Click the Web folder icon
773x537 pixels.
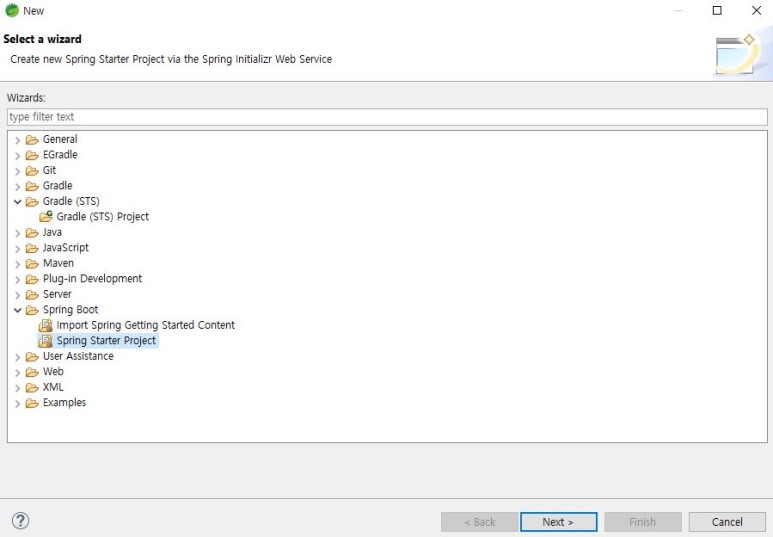pyautogui.click(x=32, y=372)
